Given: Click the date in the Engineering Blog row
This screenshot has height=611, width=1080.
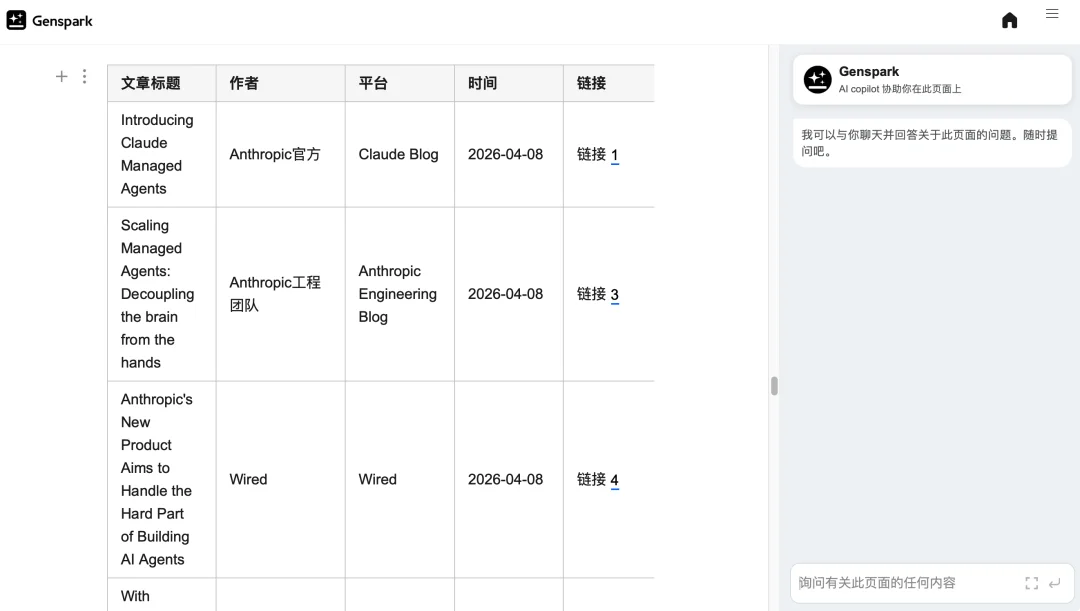Looking at the screenshot, I should click(x=506, y=294).
